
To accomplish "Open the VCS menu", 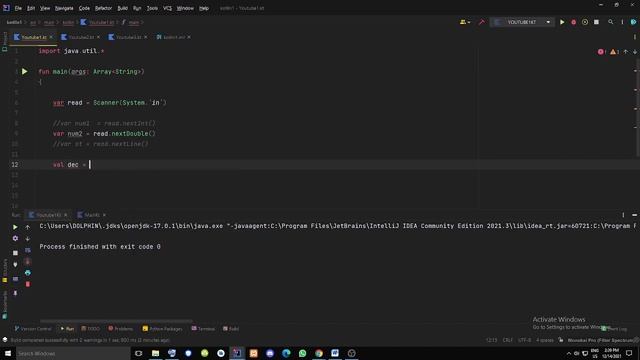I will 167,8.
